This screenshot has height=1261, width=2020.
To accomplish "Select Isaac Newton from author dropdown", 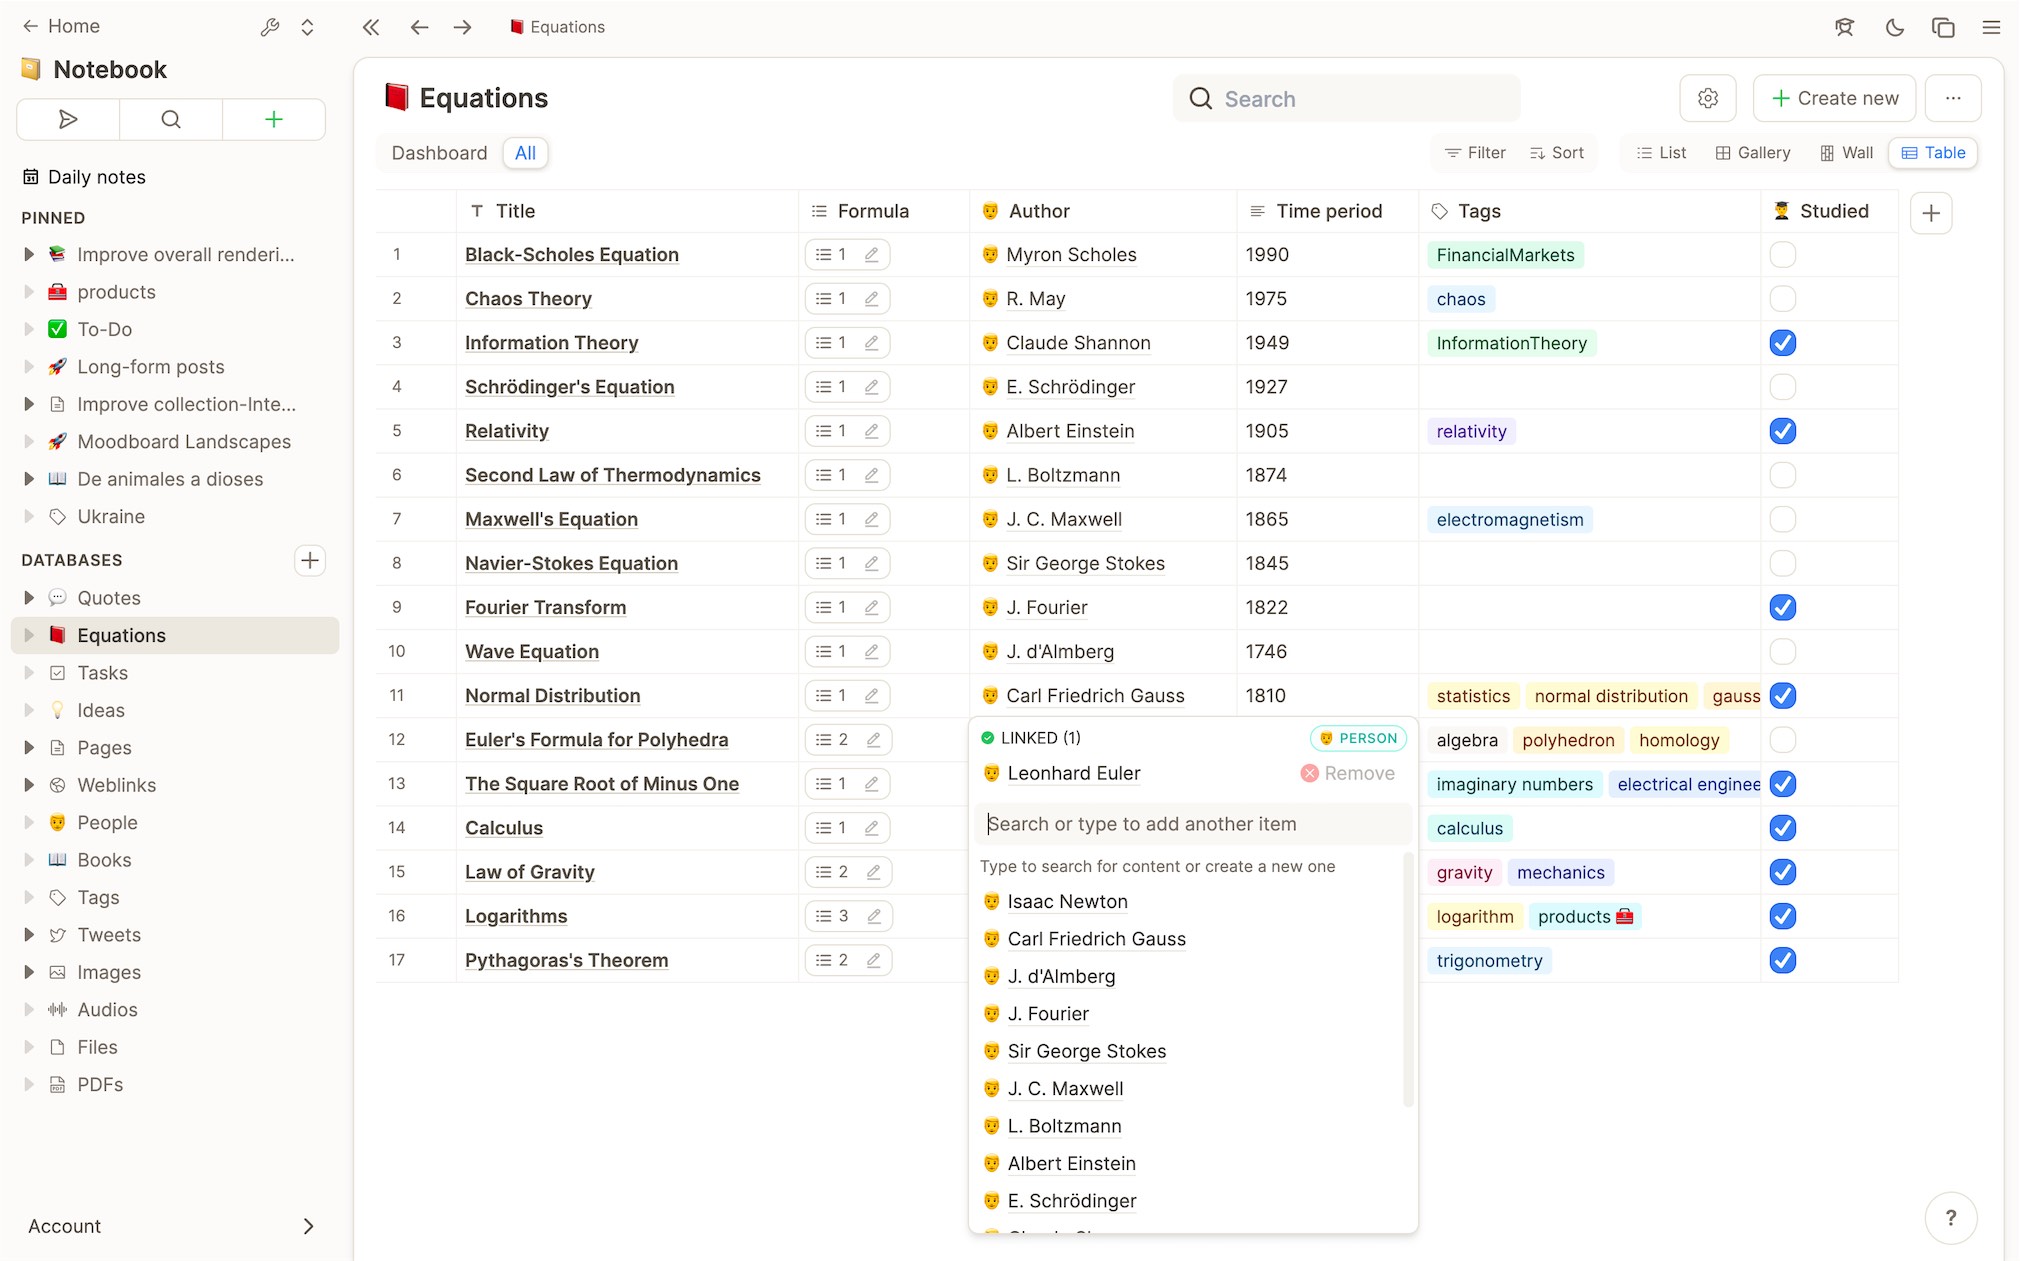I will point(1067,901).
